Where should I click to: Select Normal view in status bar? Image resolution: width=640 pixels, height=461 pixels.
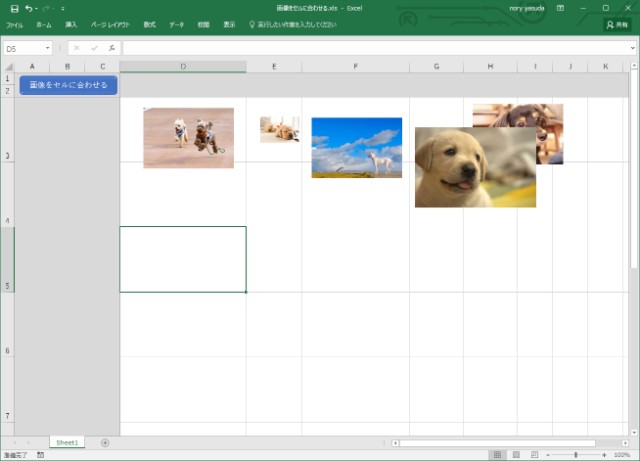[x=497, y=455]
